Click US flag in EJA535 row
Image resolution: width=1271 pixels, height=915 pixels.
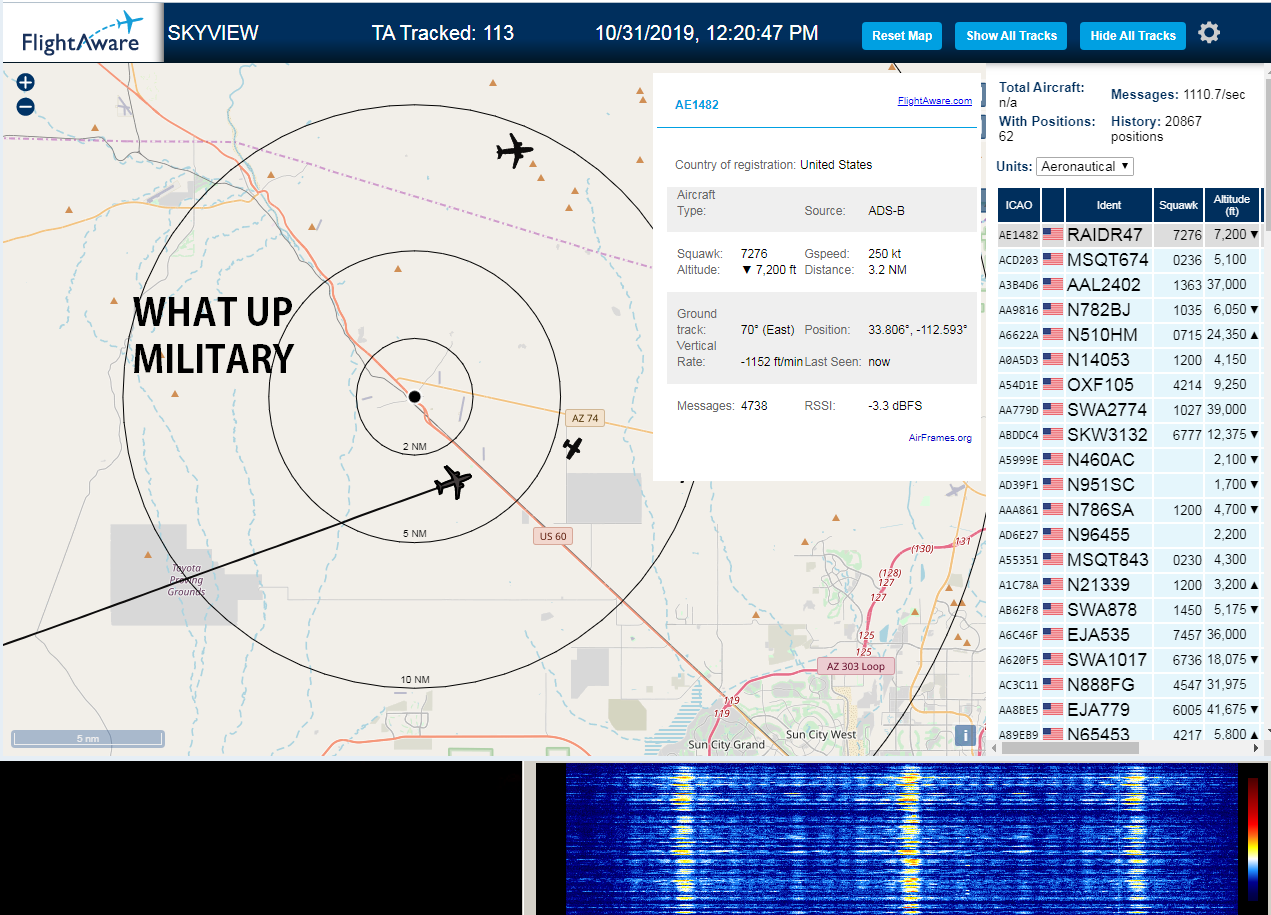point(1053,635)
